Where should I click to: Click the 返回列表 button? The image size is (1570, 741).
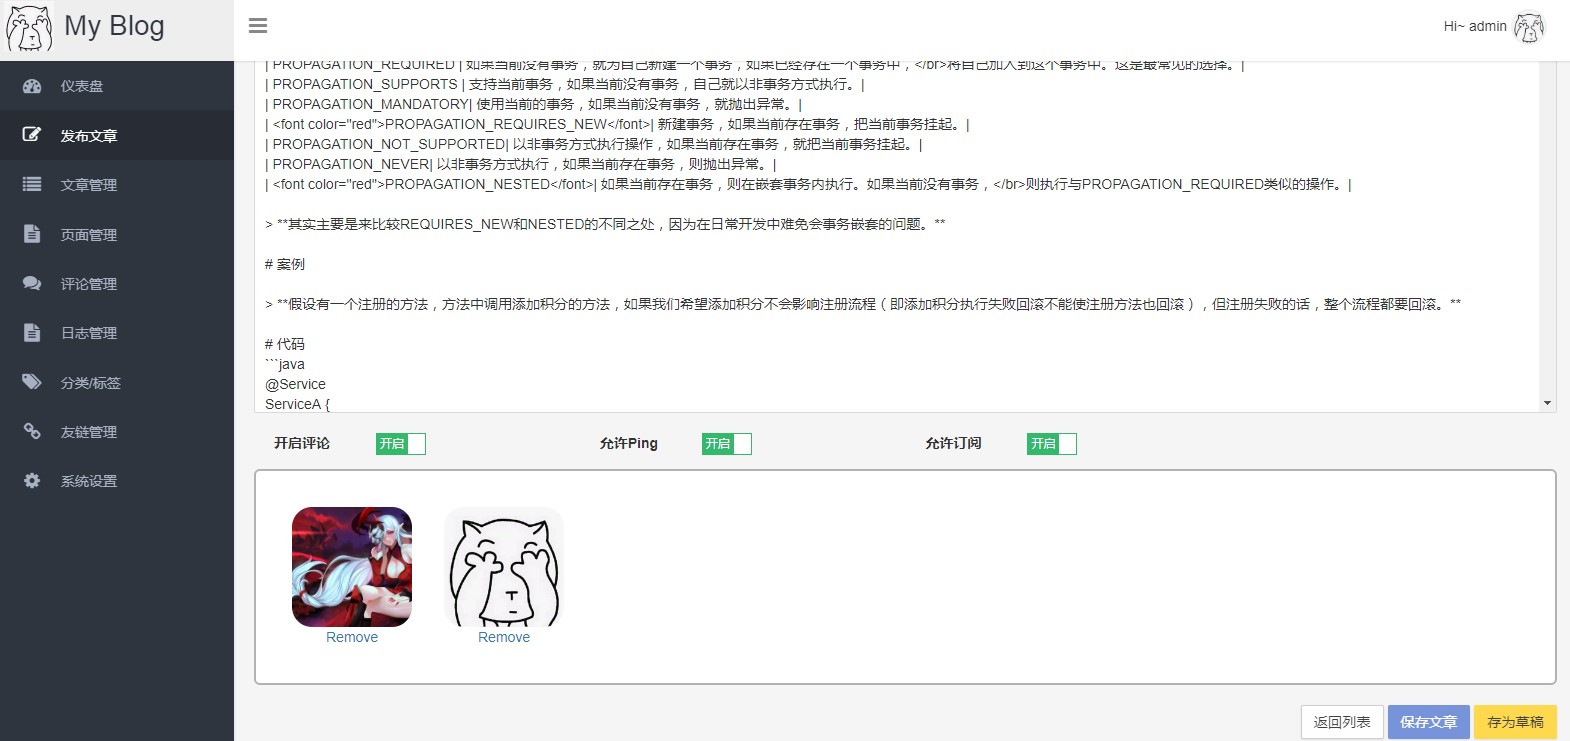[1342, 722]
